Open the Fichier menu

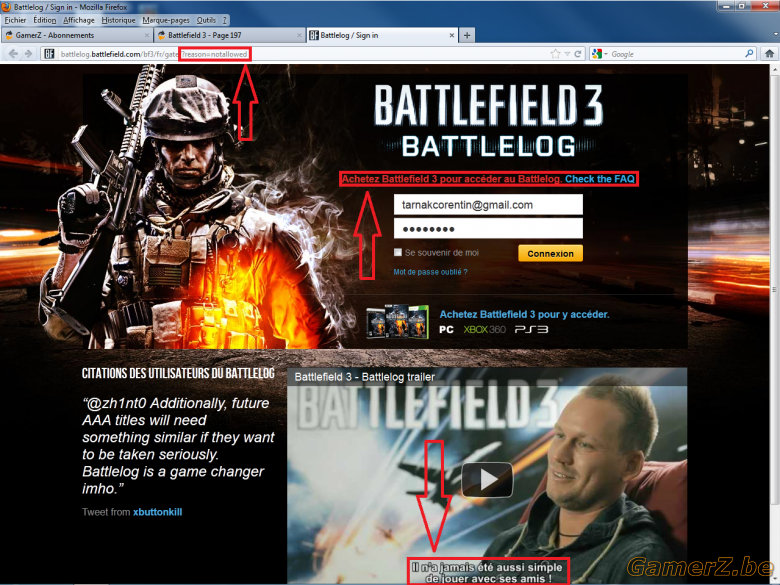(15, 20)
